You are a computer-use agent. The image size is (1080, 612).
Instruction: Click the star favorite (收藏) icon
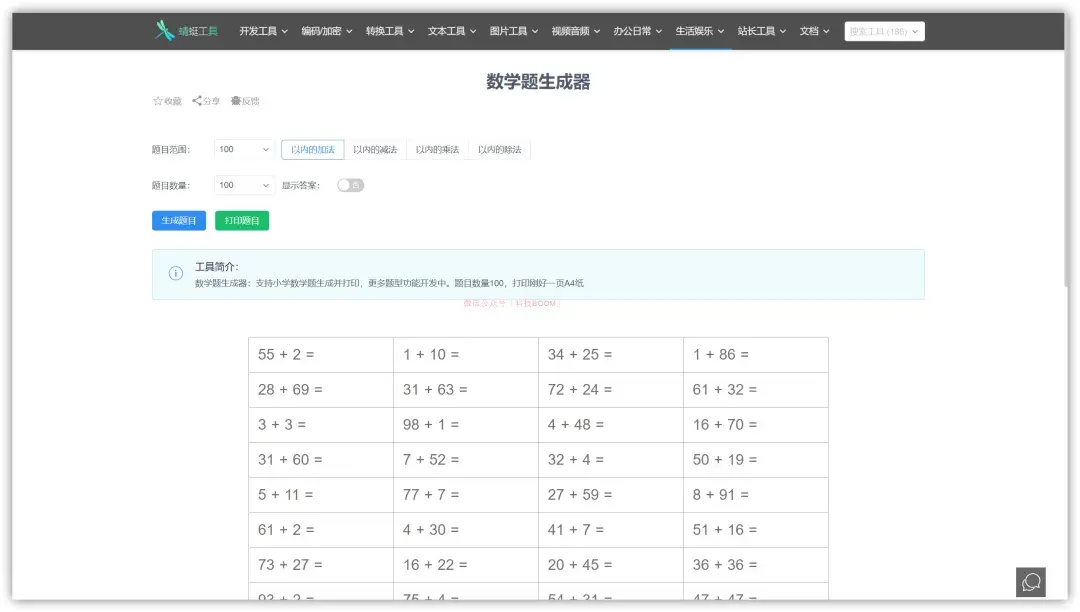pyautogui.click(x=158, y=101)
